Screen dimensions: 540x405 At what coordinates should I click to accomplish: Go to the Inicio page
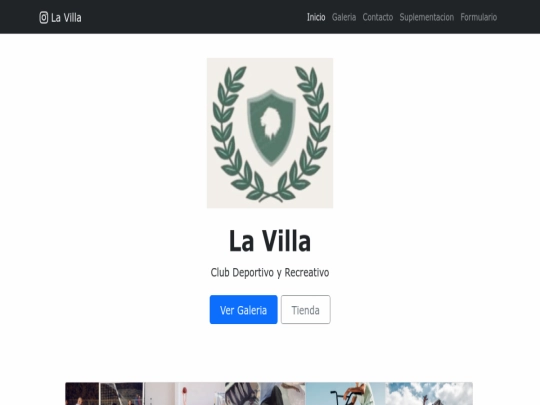(x=316, y=17)
